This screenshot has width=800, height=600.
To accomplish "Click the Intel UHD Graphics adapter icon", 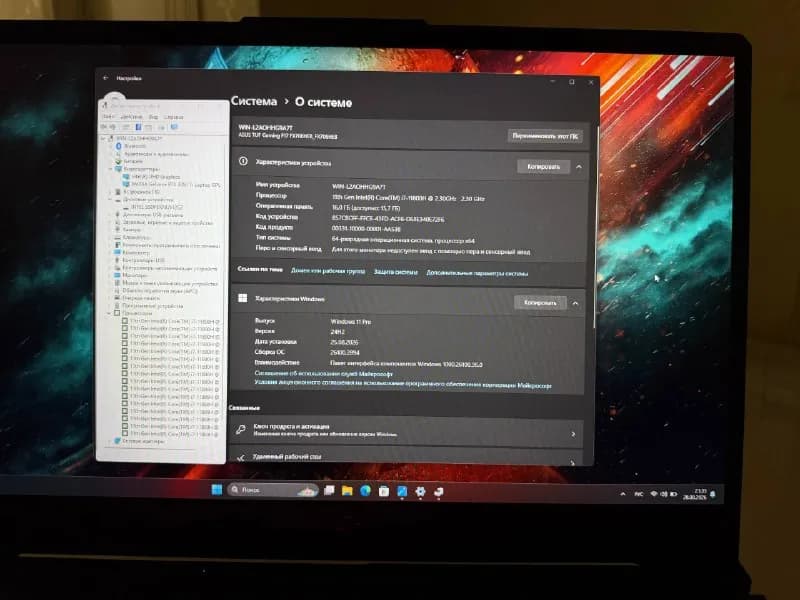I will point(126,177).
